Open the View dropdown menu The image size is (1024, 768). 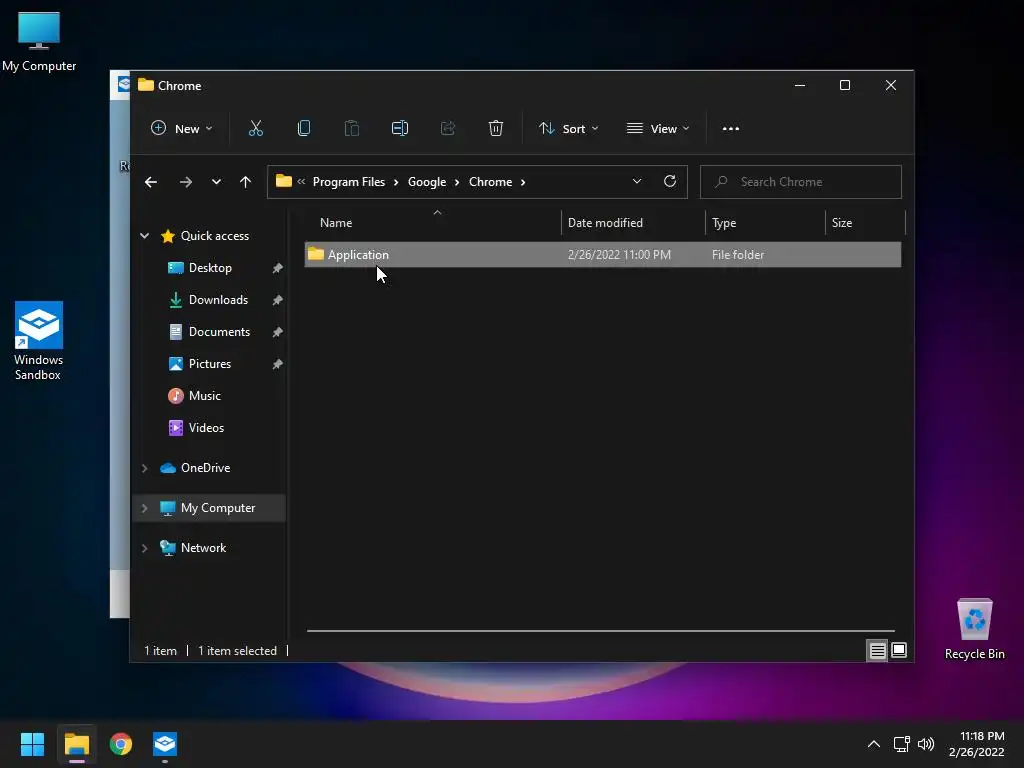coord(658,129)
